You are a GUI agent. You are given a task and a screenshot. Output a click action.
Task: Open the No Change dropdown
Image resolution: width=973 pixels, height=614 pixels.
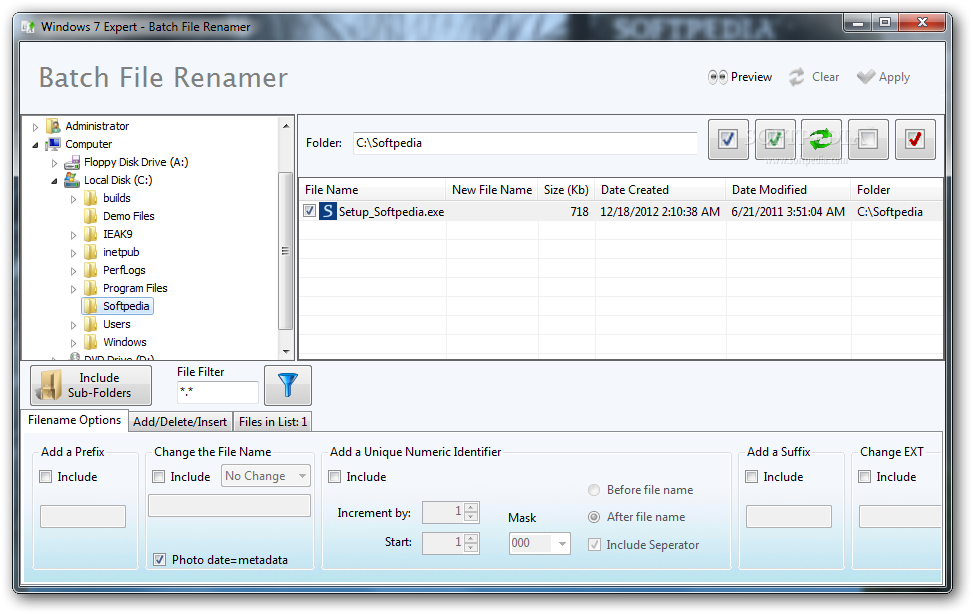266,476
